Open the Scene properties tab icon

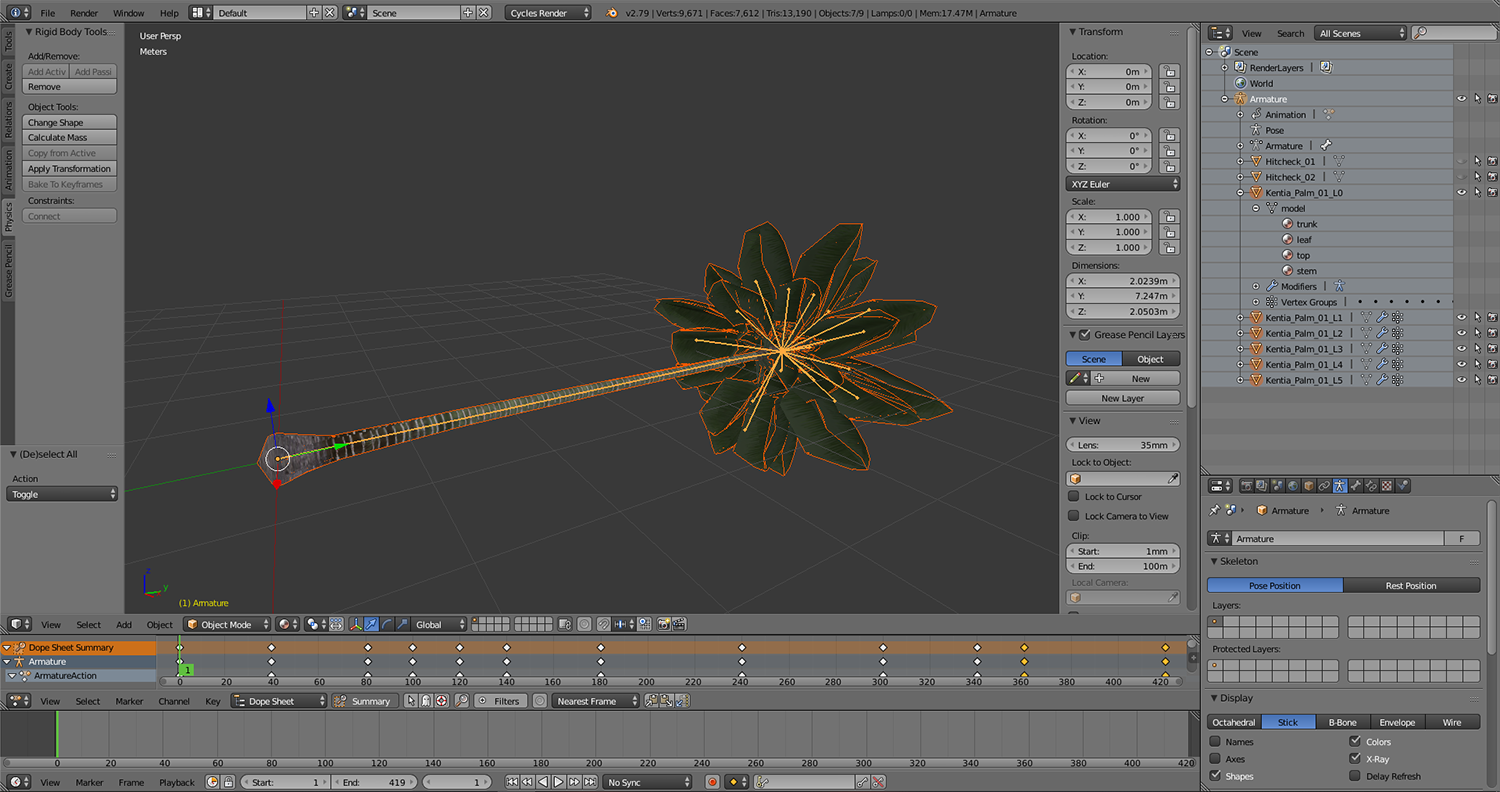[x=1277, y=486]
